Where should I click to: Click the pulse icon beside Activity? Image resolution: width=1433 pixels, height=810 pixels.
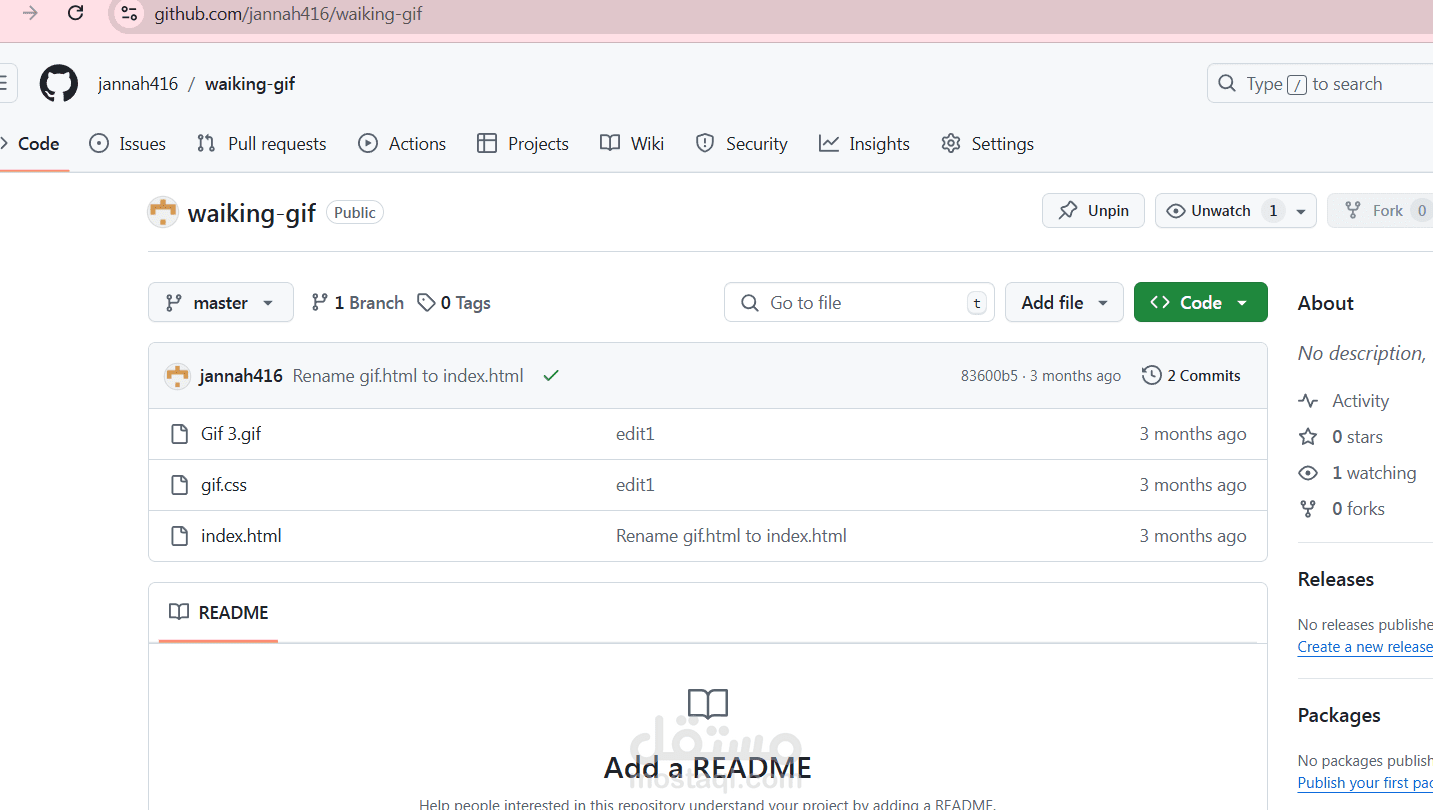tap(1308, 401)
